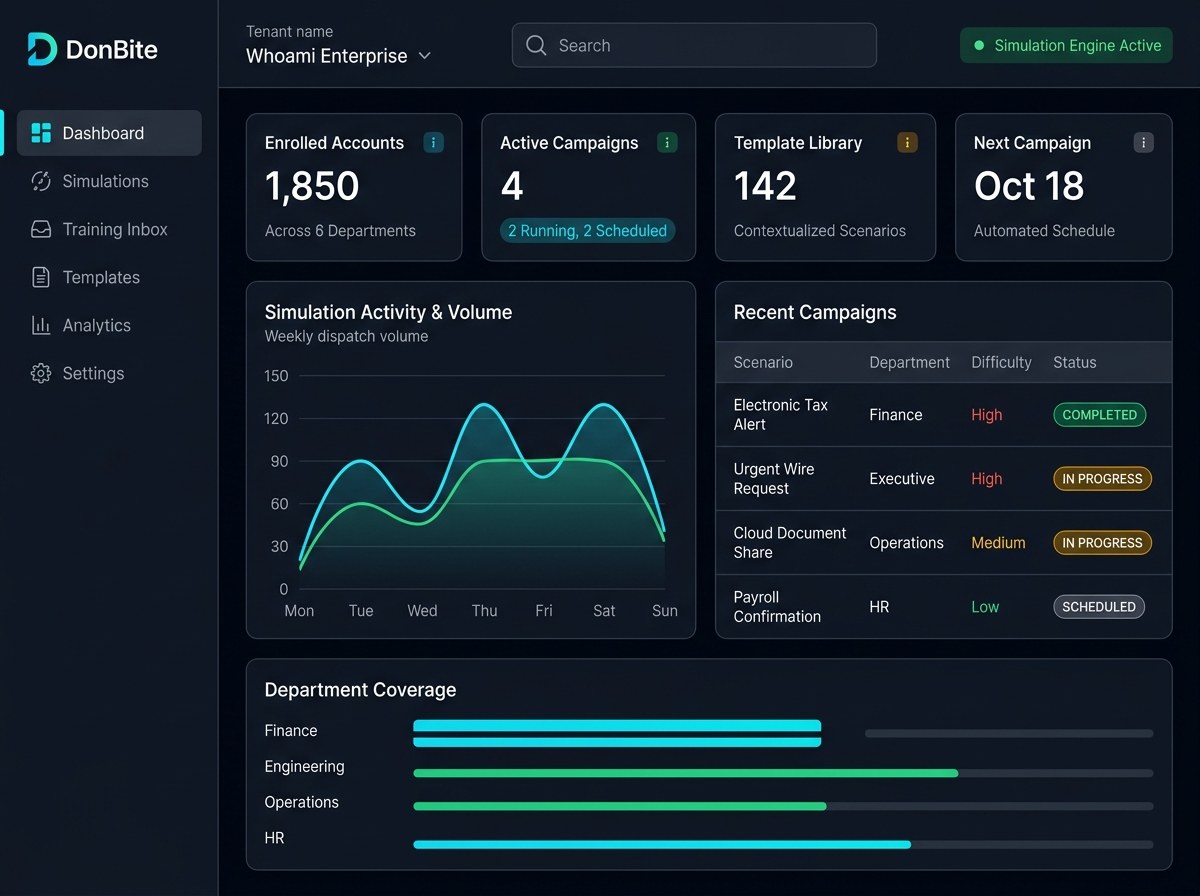Sort by Department column header
Viewport: 1200px width, 896px height.
[x=909, y=362]
